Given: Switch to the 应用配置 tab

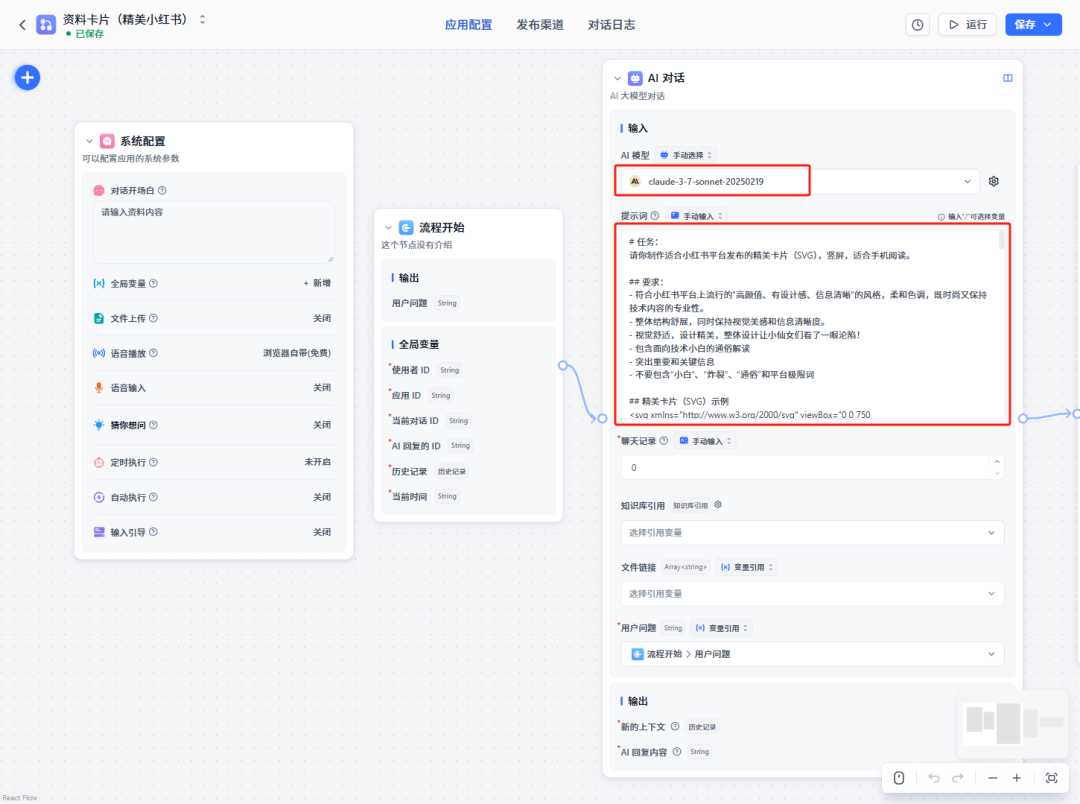Looking at the screenshot, I should (x=468, y=25).
